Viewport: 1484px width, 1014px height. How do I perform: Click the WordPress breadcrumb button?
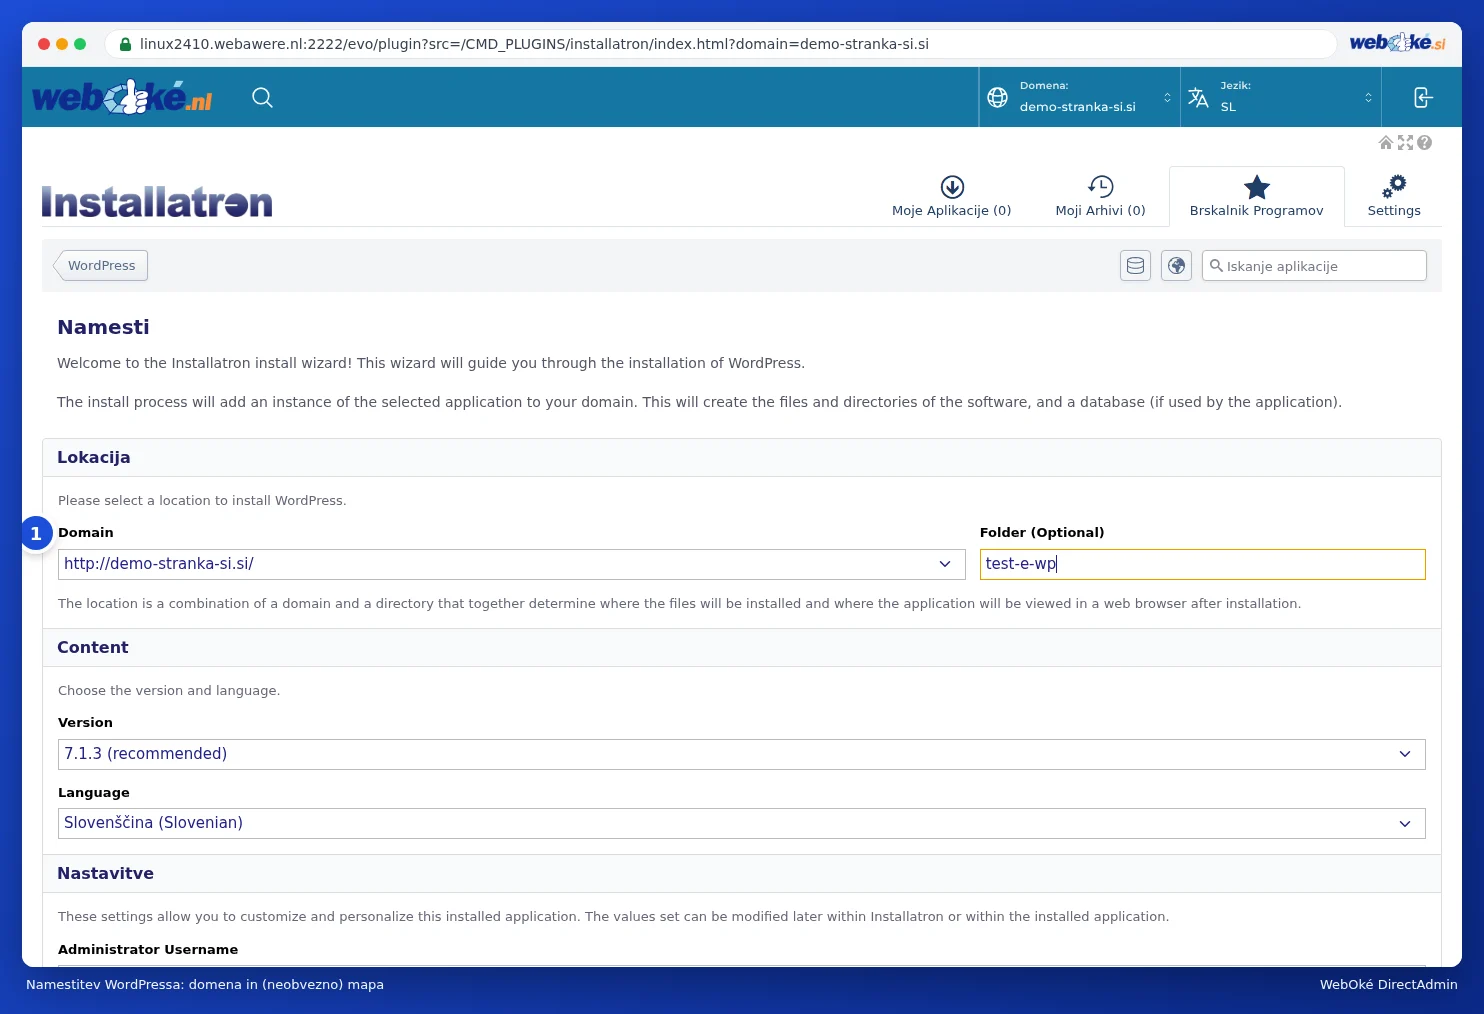[101, 266]
